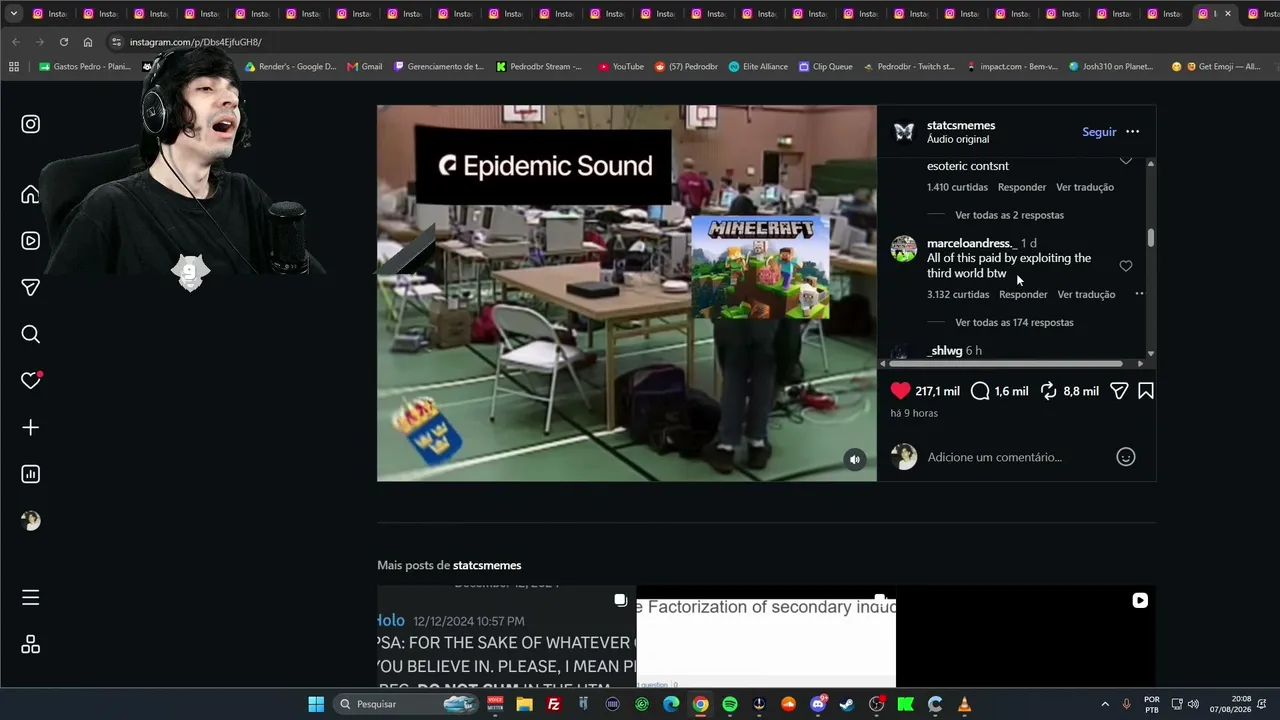This screenshot has height=720, width=1280.
Task: Click the Windows taskbar Pesquisar search box
Action: pyautogui.click(x=407, y=704)
